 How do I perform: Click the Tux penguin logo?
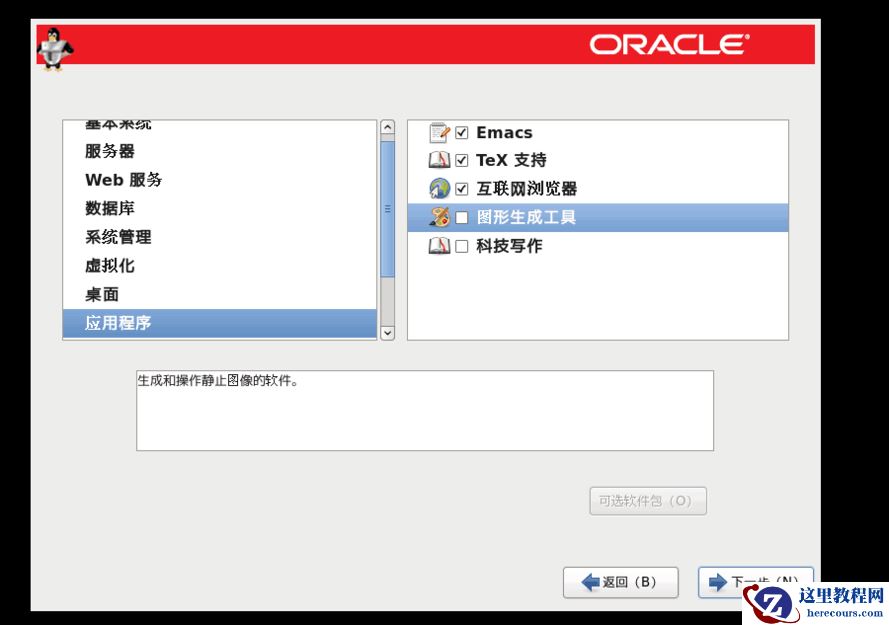(x=54, y=48)
